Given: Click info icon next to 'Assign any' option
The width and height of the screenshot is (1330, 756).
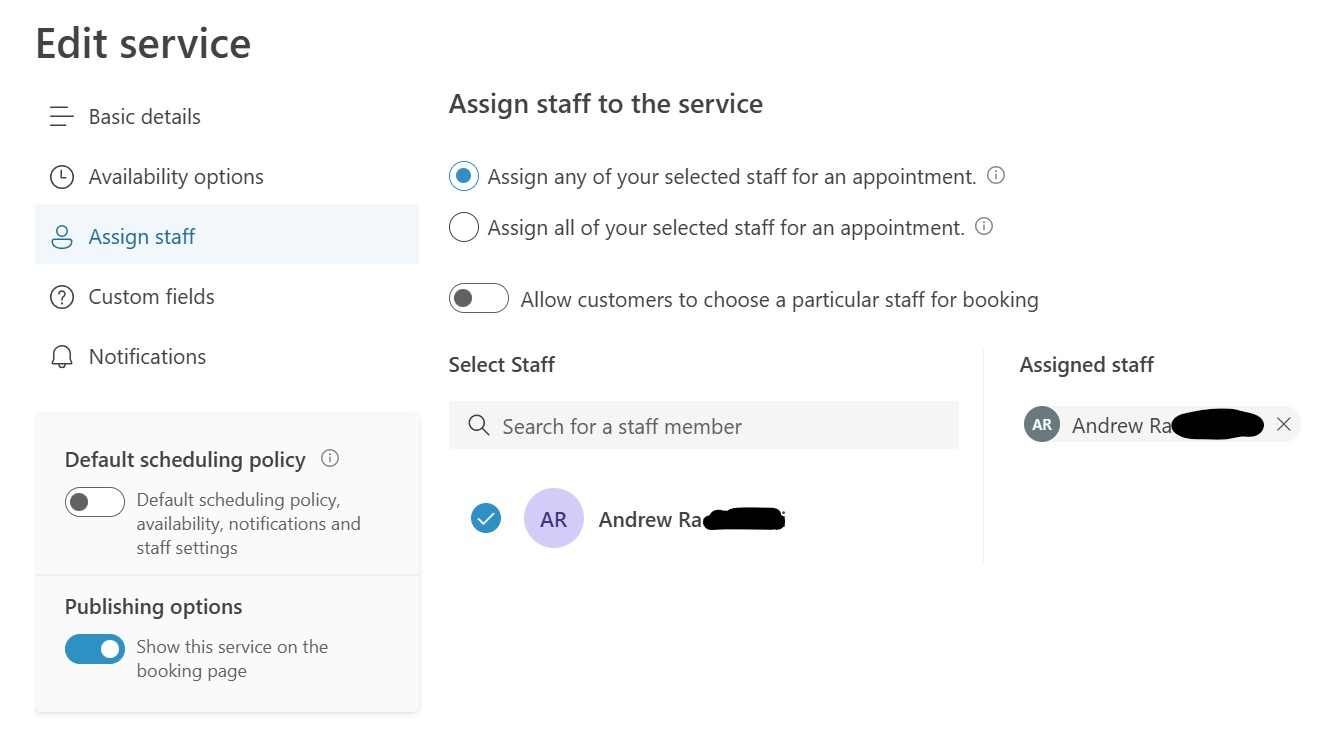Looking at the screenshot, I should [x=996, y=176].
